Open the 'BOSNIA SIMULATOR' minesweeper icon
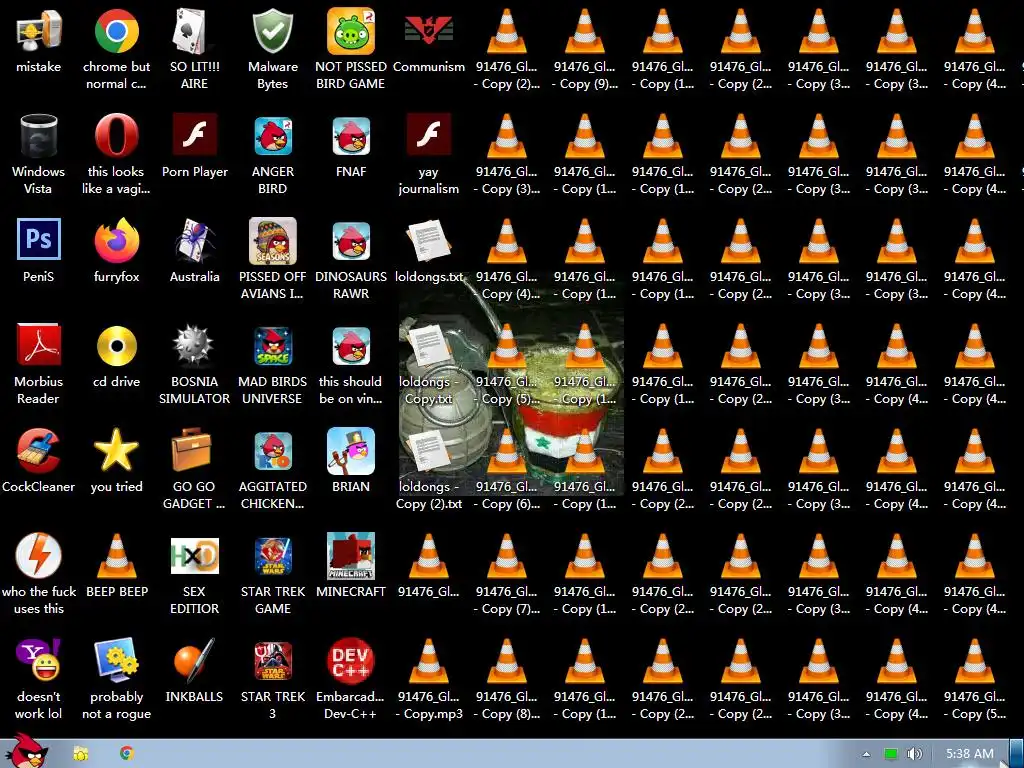 click(x=193, y=345)
